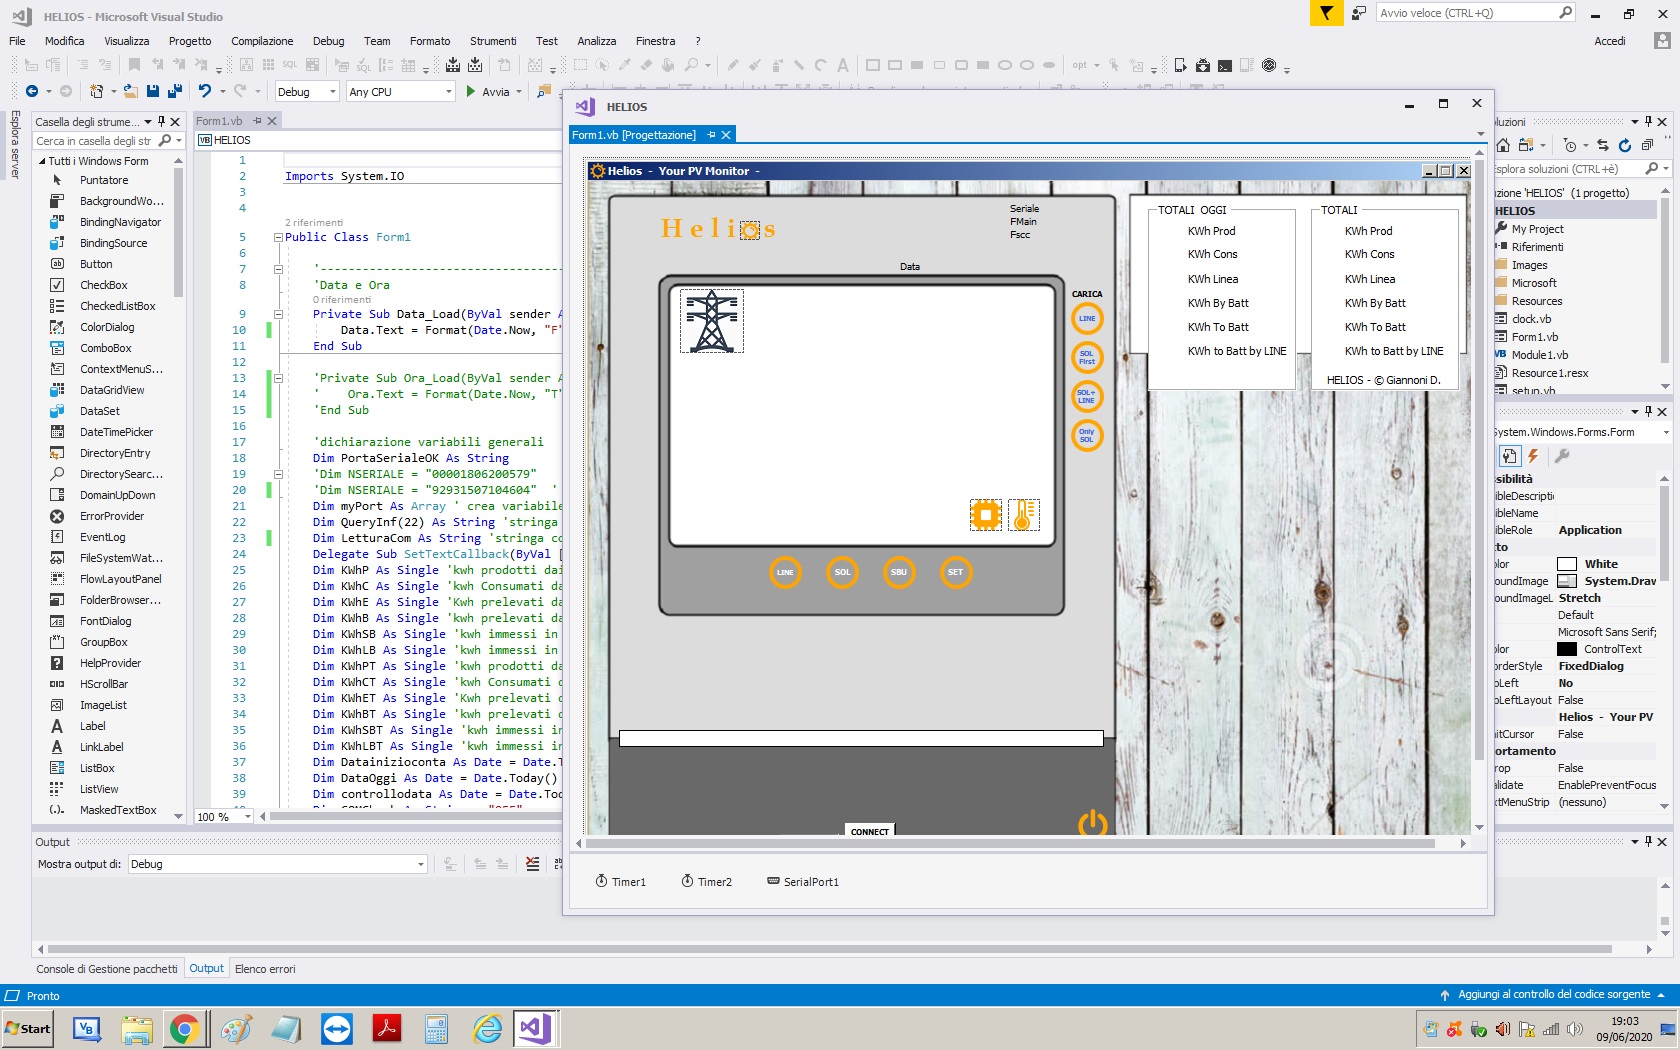The image size is (1680, 1050).
Task: Show events with the lightning bolt icon
Action: point(1532,456)
